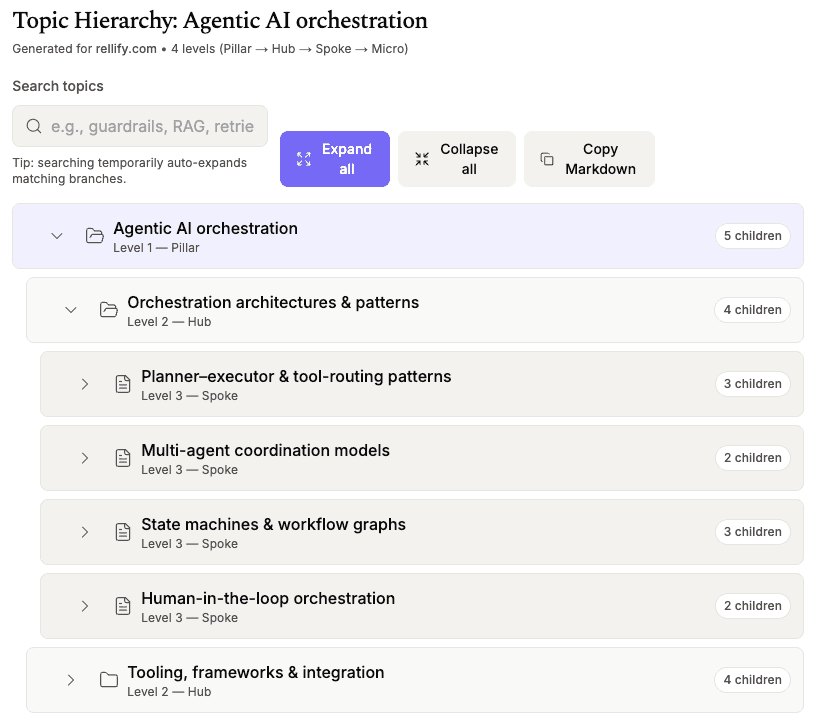Collapse the Agentic AI orchestration pillar chevron

pos(57,236)
